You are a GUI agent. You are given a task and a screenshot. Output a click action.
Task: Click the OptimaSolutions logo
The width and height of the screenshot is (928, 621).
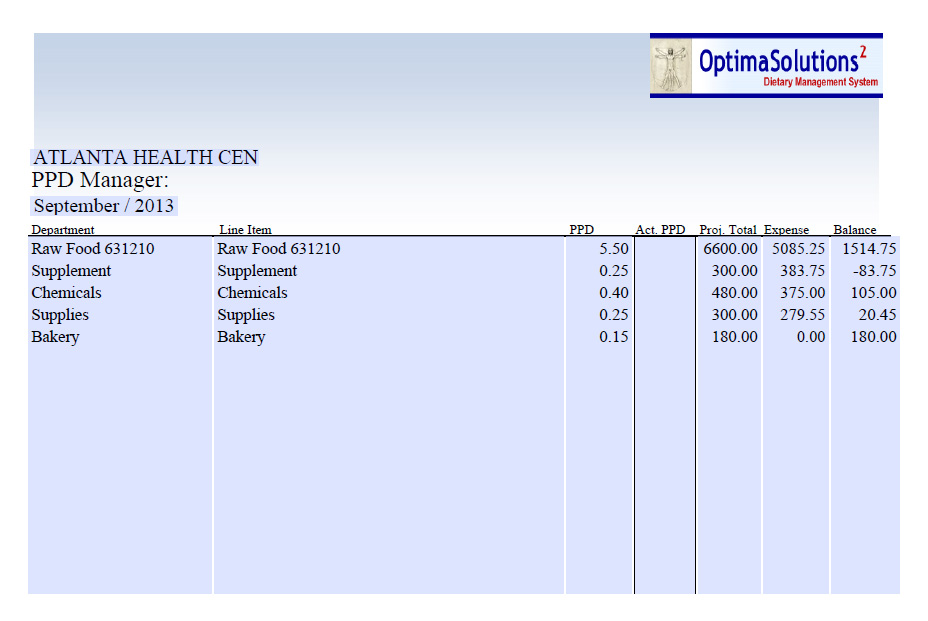[x=766, y=63]
